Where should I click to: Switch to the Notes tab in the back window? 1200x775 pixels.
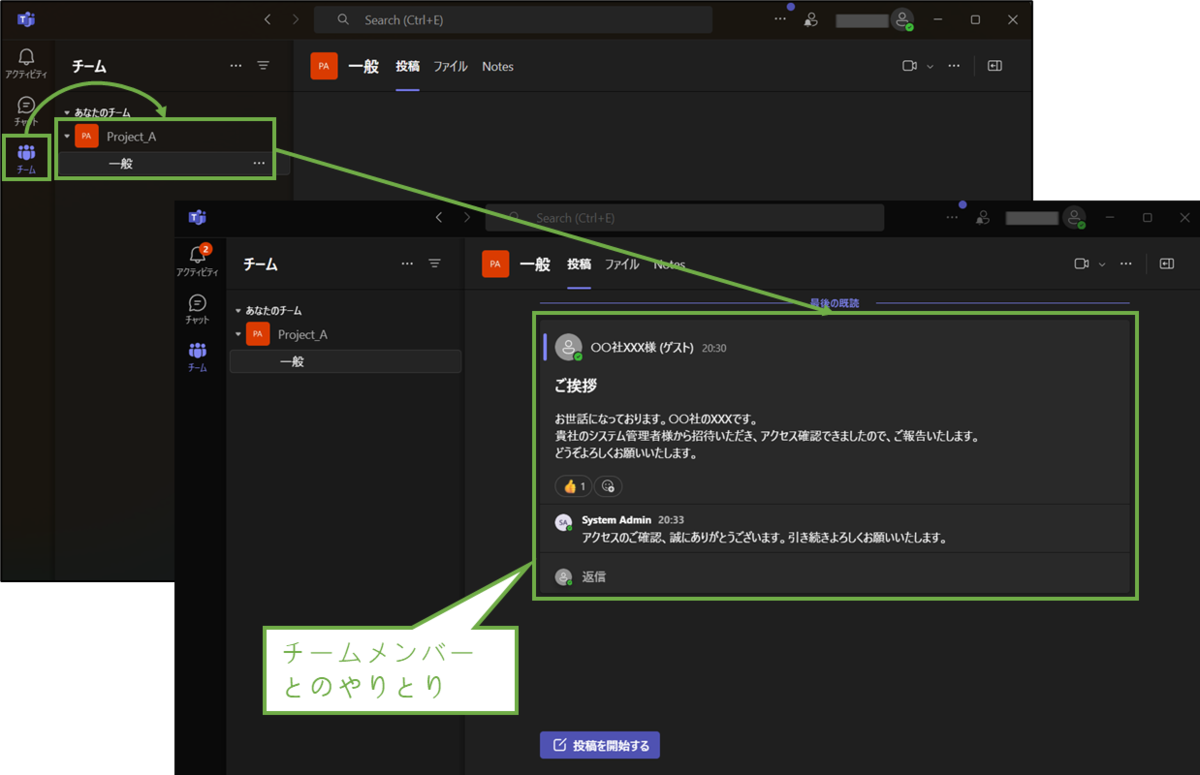(498, 67)
